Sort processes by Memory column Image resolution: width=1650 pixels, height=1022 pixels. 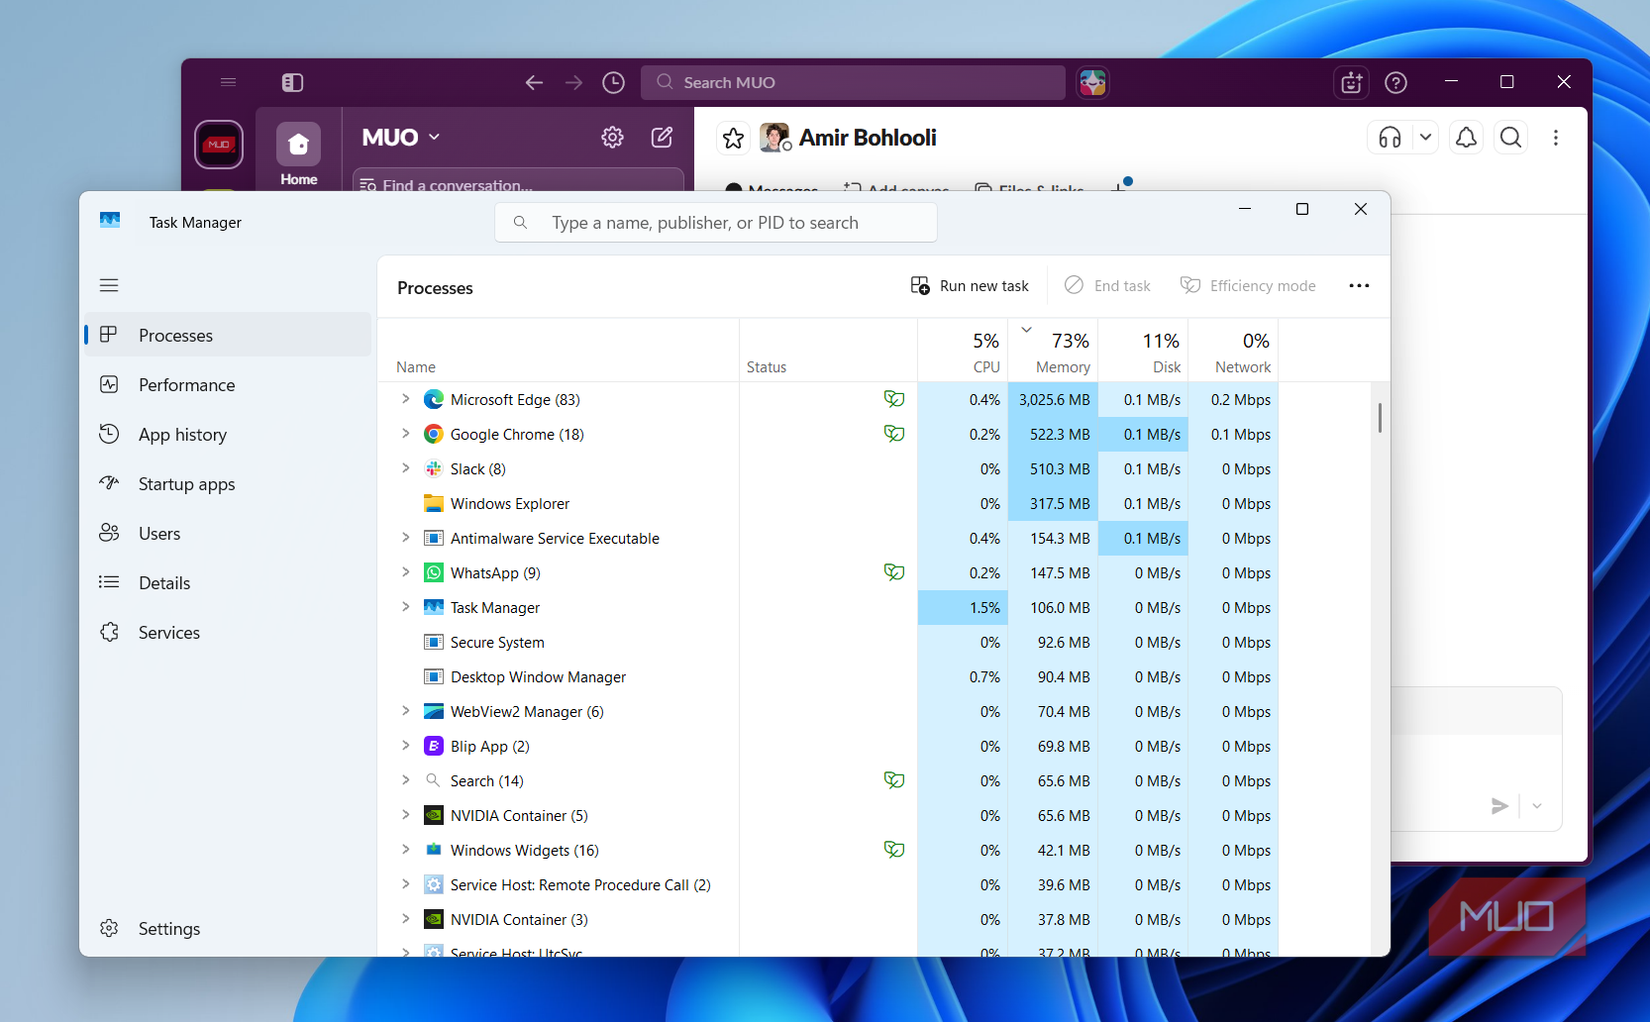[1053, 351]
